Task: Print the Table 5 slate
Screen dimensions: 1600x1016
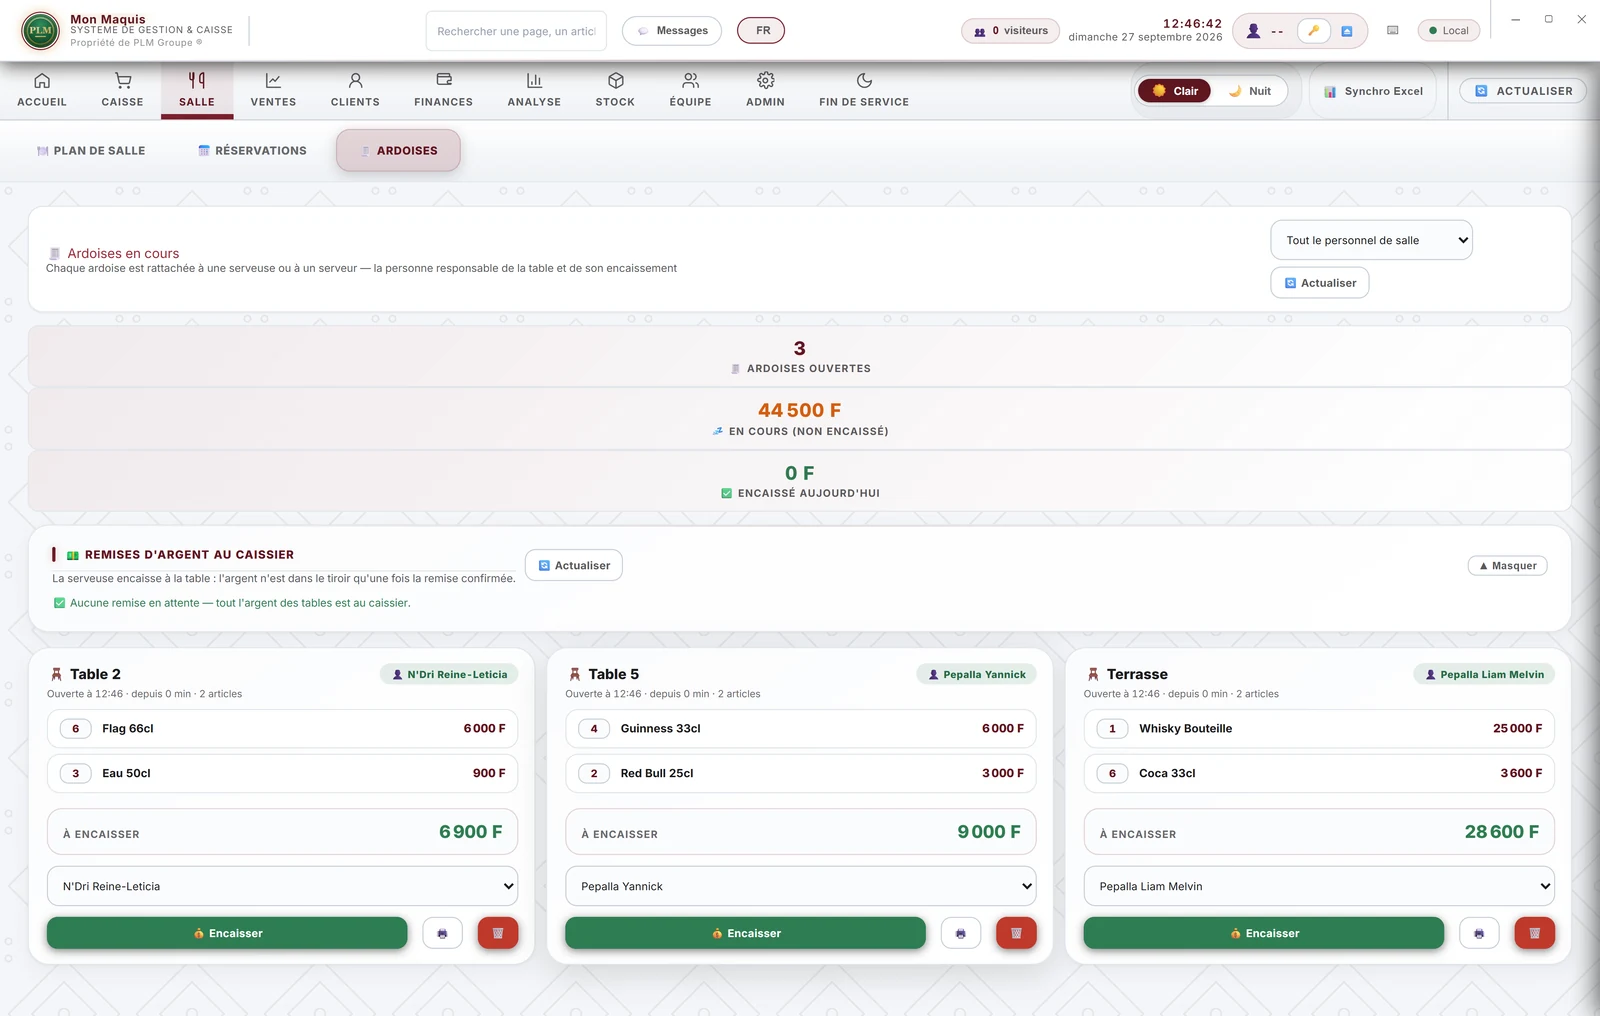Action: pyautogui.click(x=960, y=933)
